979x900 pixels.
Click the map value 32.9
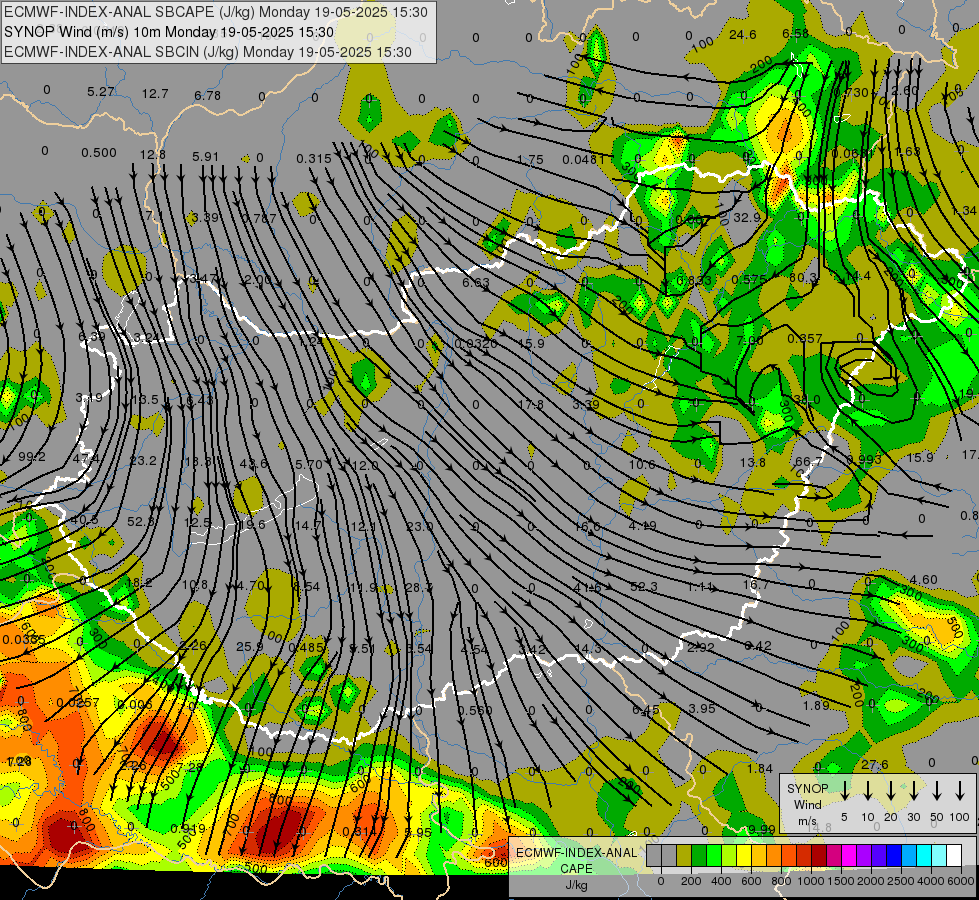coord(747,217)
